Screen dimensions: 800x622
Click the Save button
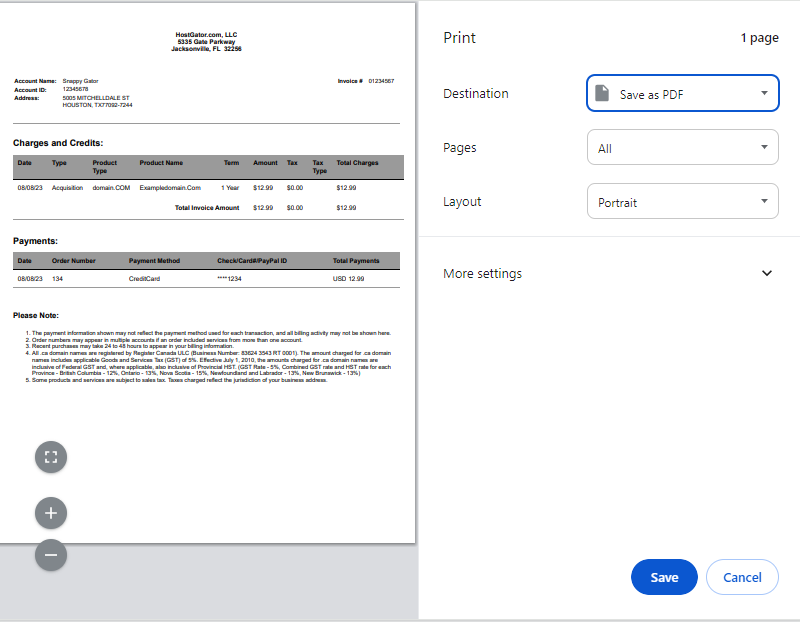click(663, 577)
